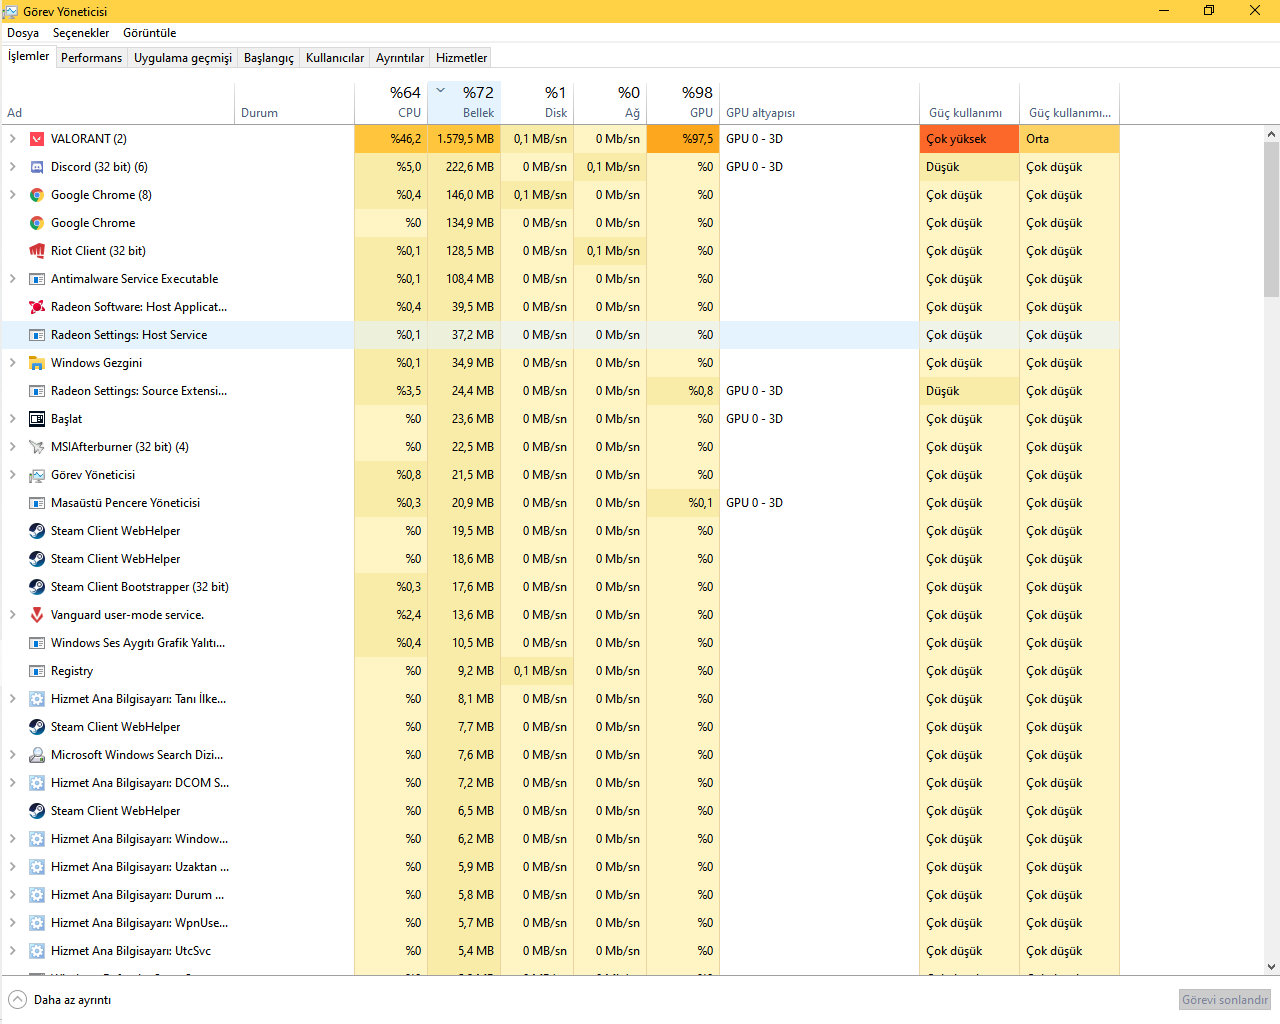Expand the VALORANT (2) process group
The height and width of the screenshot is (1024, 1280).
click(x=12, y=139)
